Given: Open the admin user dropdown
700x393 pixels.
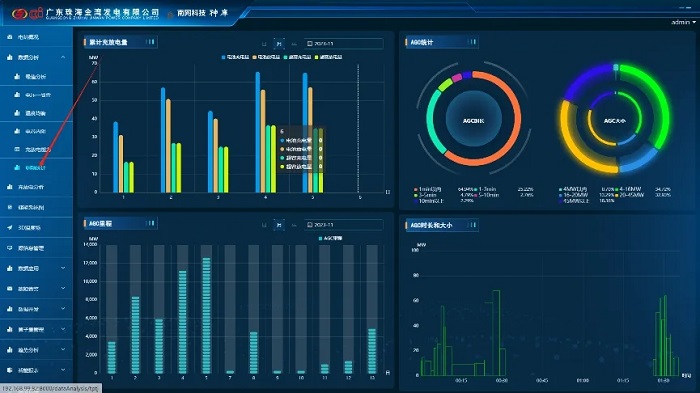Looking at the screenshot, I should coord(683,22).
